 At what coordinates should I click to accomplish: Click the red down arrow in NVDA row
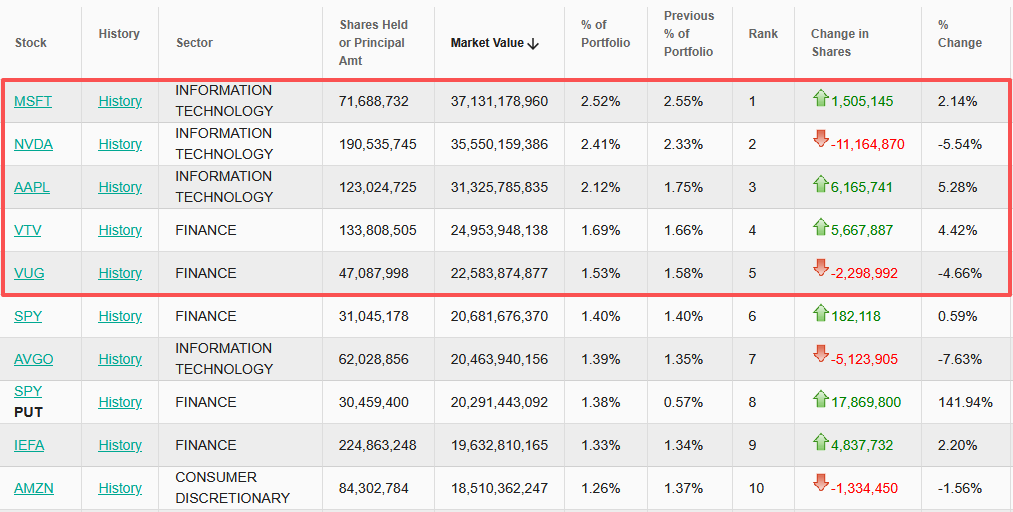[x=821, y=140]
